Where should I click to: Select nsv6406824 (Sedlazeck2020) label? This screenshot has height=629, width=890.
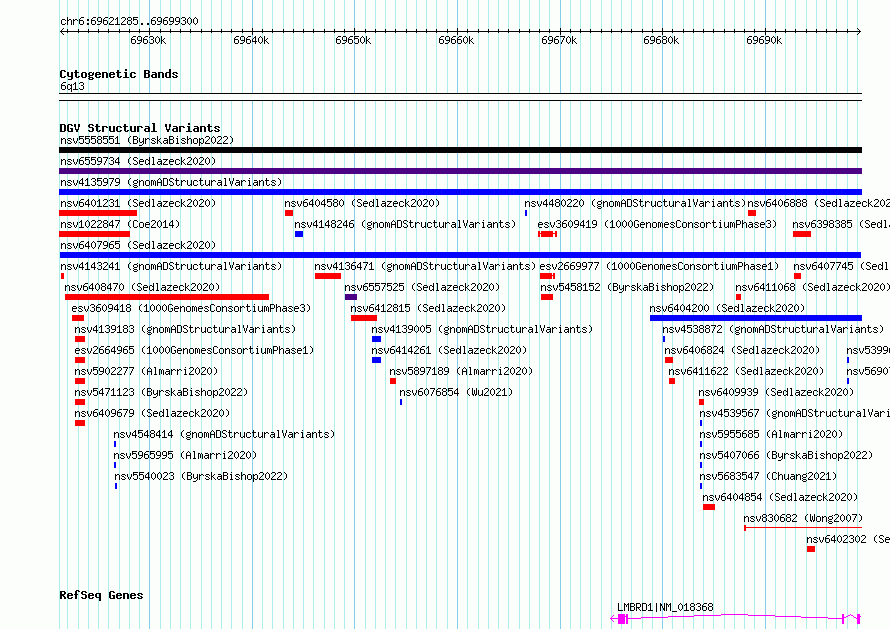point(742,350)
